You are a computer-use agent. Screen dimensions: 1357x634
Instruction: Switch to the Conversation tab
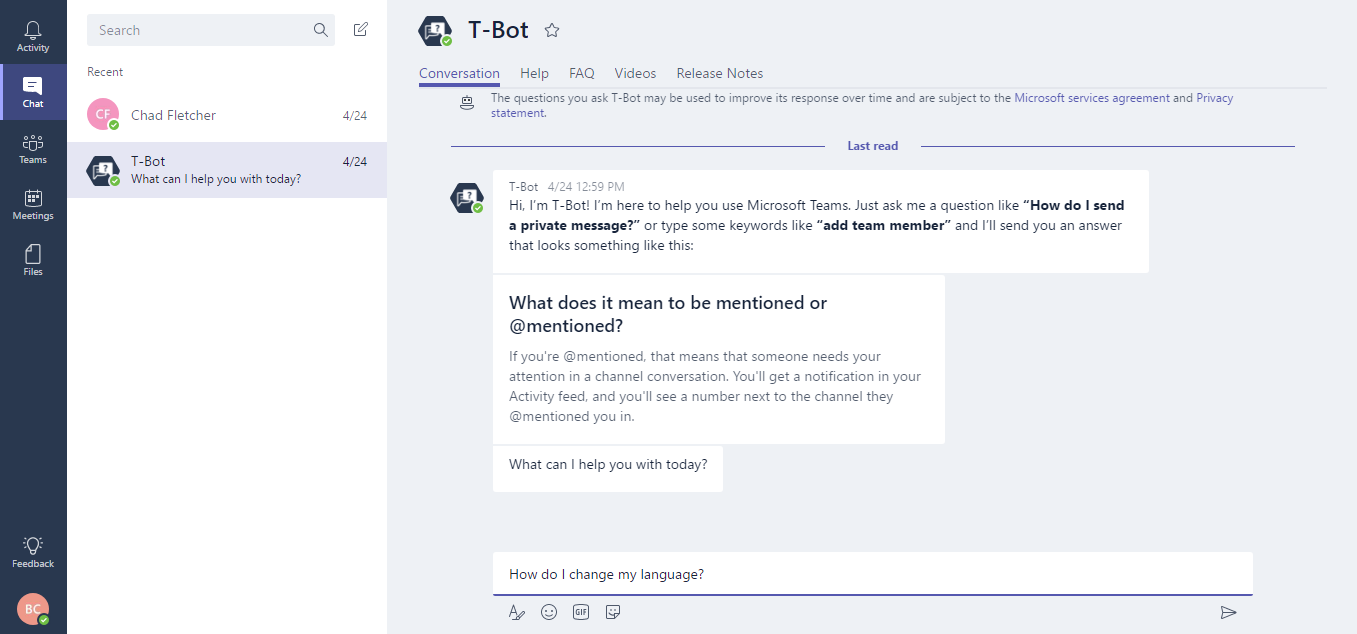pos(459,73)
